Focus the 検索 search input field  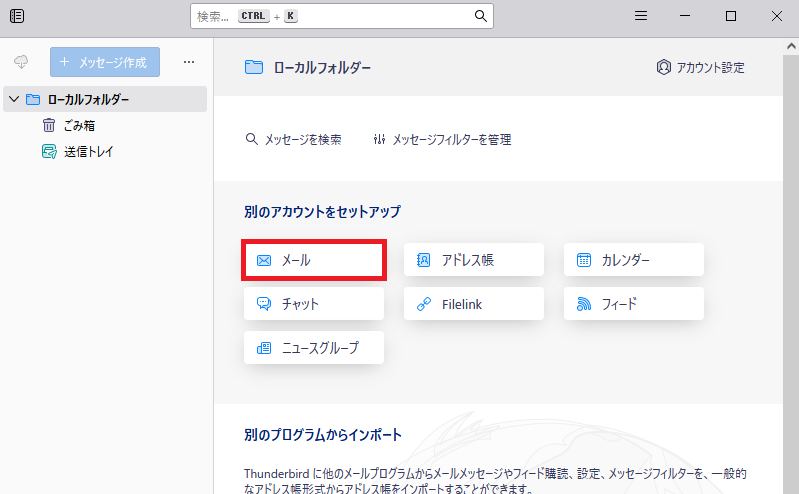(x=341, y=16)
